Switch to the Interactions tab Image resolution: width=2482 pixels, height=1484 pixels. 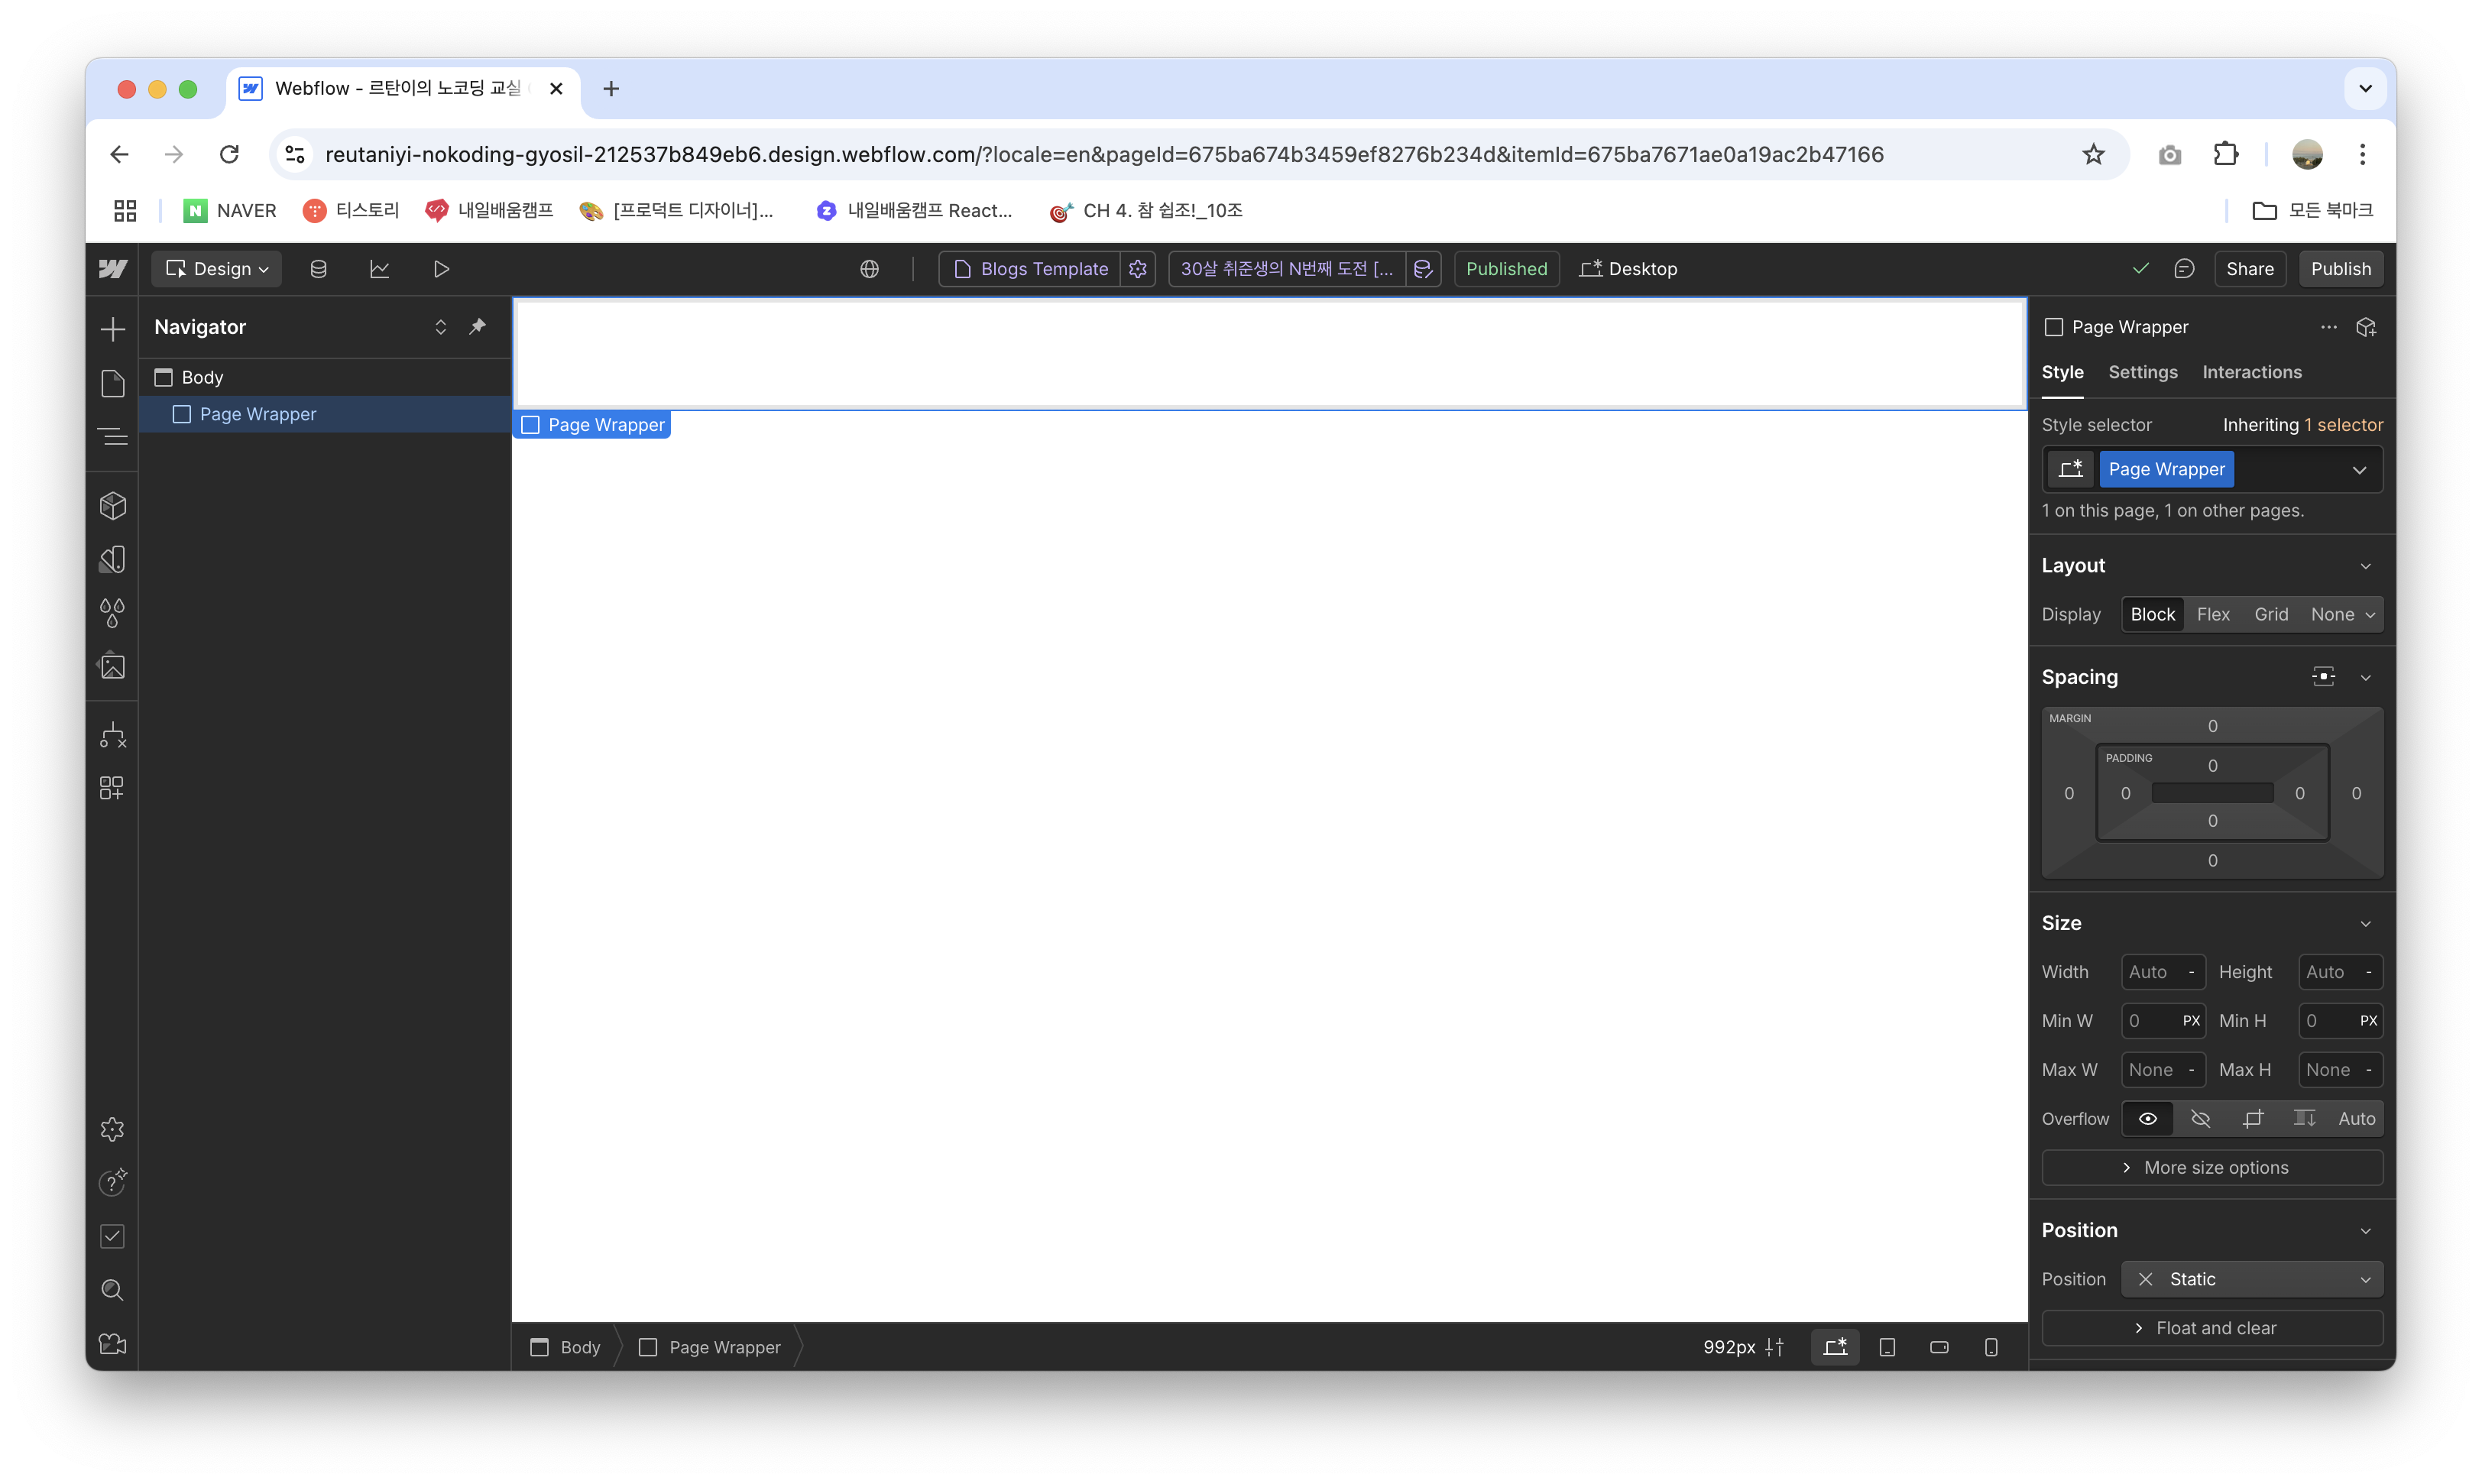2251,372
